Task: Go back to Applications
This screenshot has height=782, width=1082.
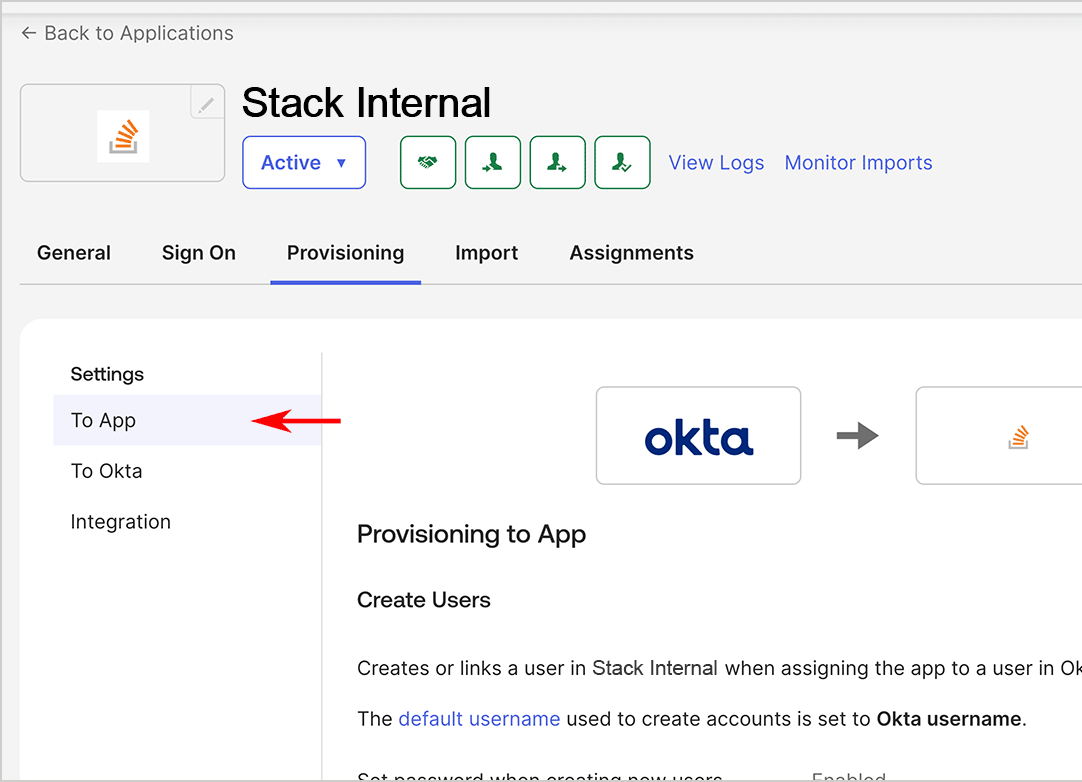Action: click(x=127, y=33)
